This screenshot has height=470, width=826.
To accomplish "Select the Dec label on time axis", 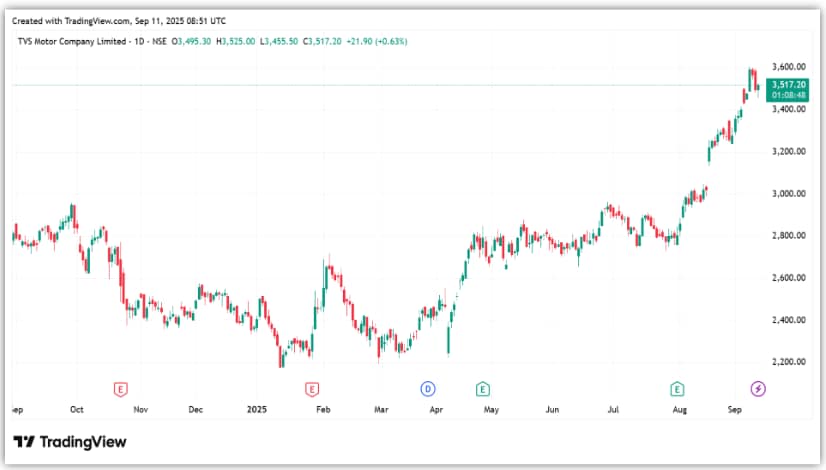I will click(196, 409).
